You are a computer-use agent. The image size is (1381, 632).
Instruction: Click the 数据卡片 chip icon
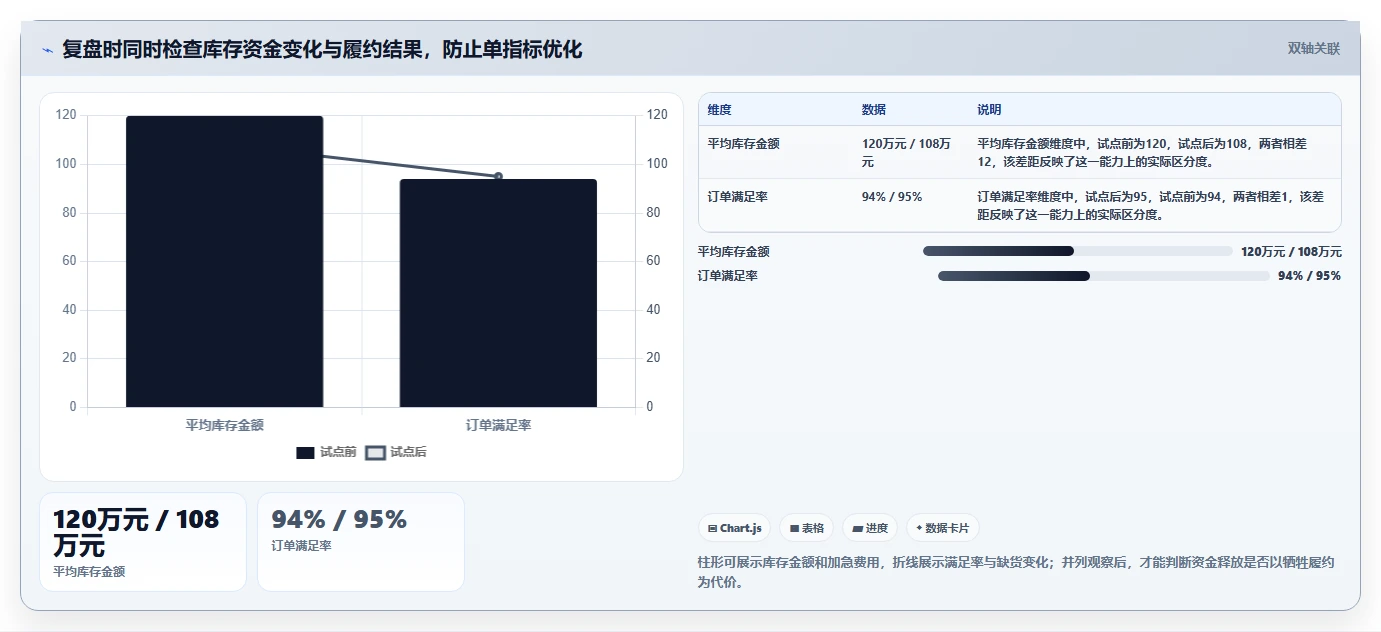tap(919, 528)
